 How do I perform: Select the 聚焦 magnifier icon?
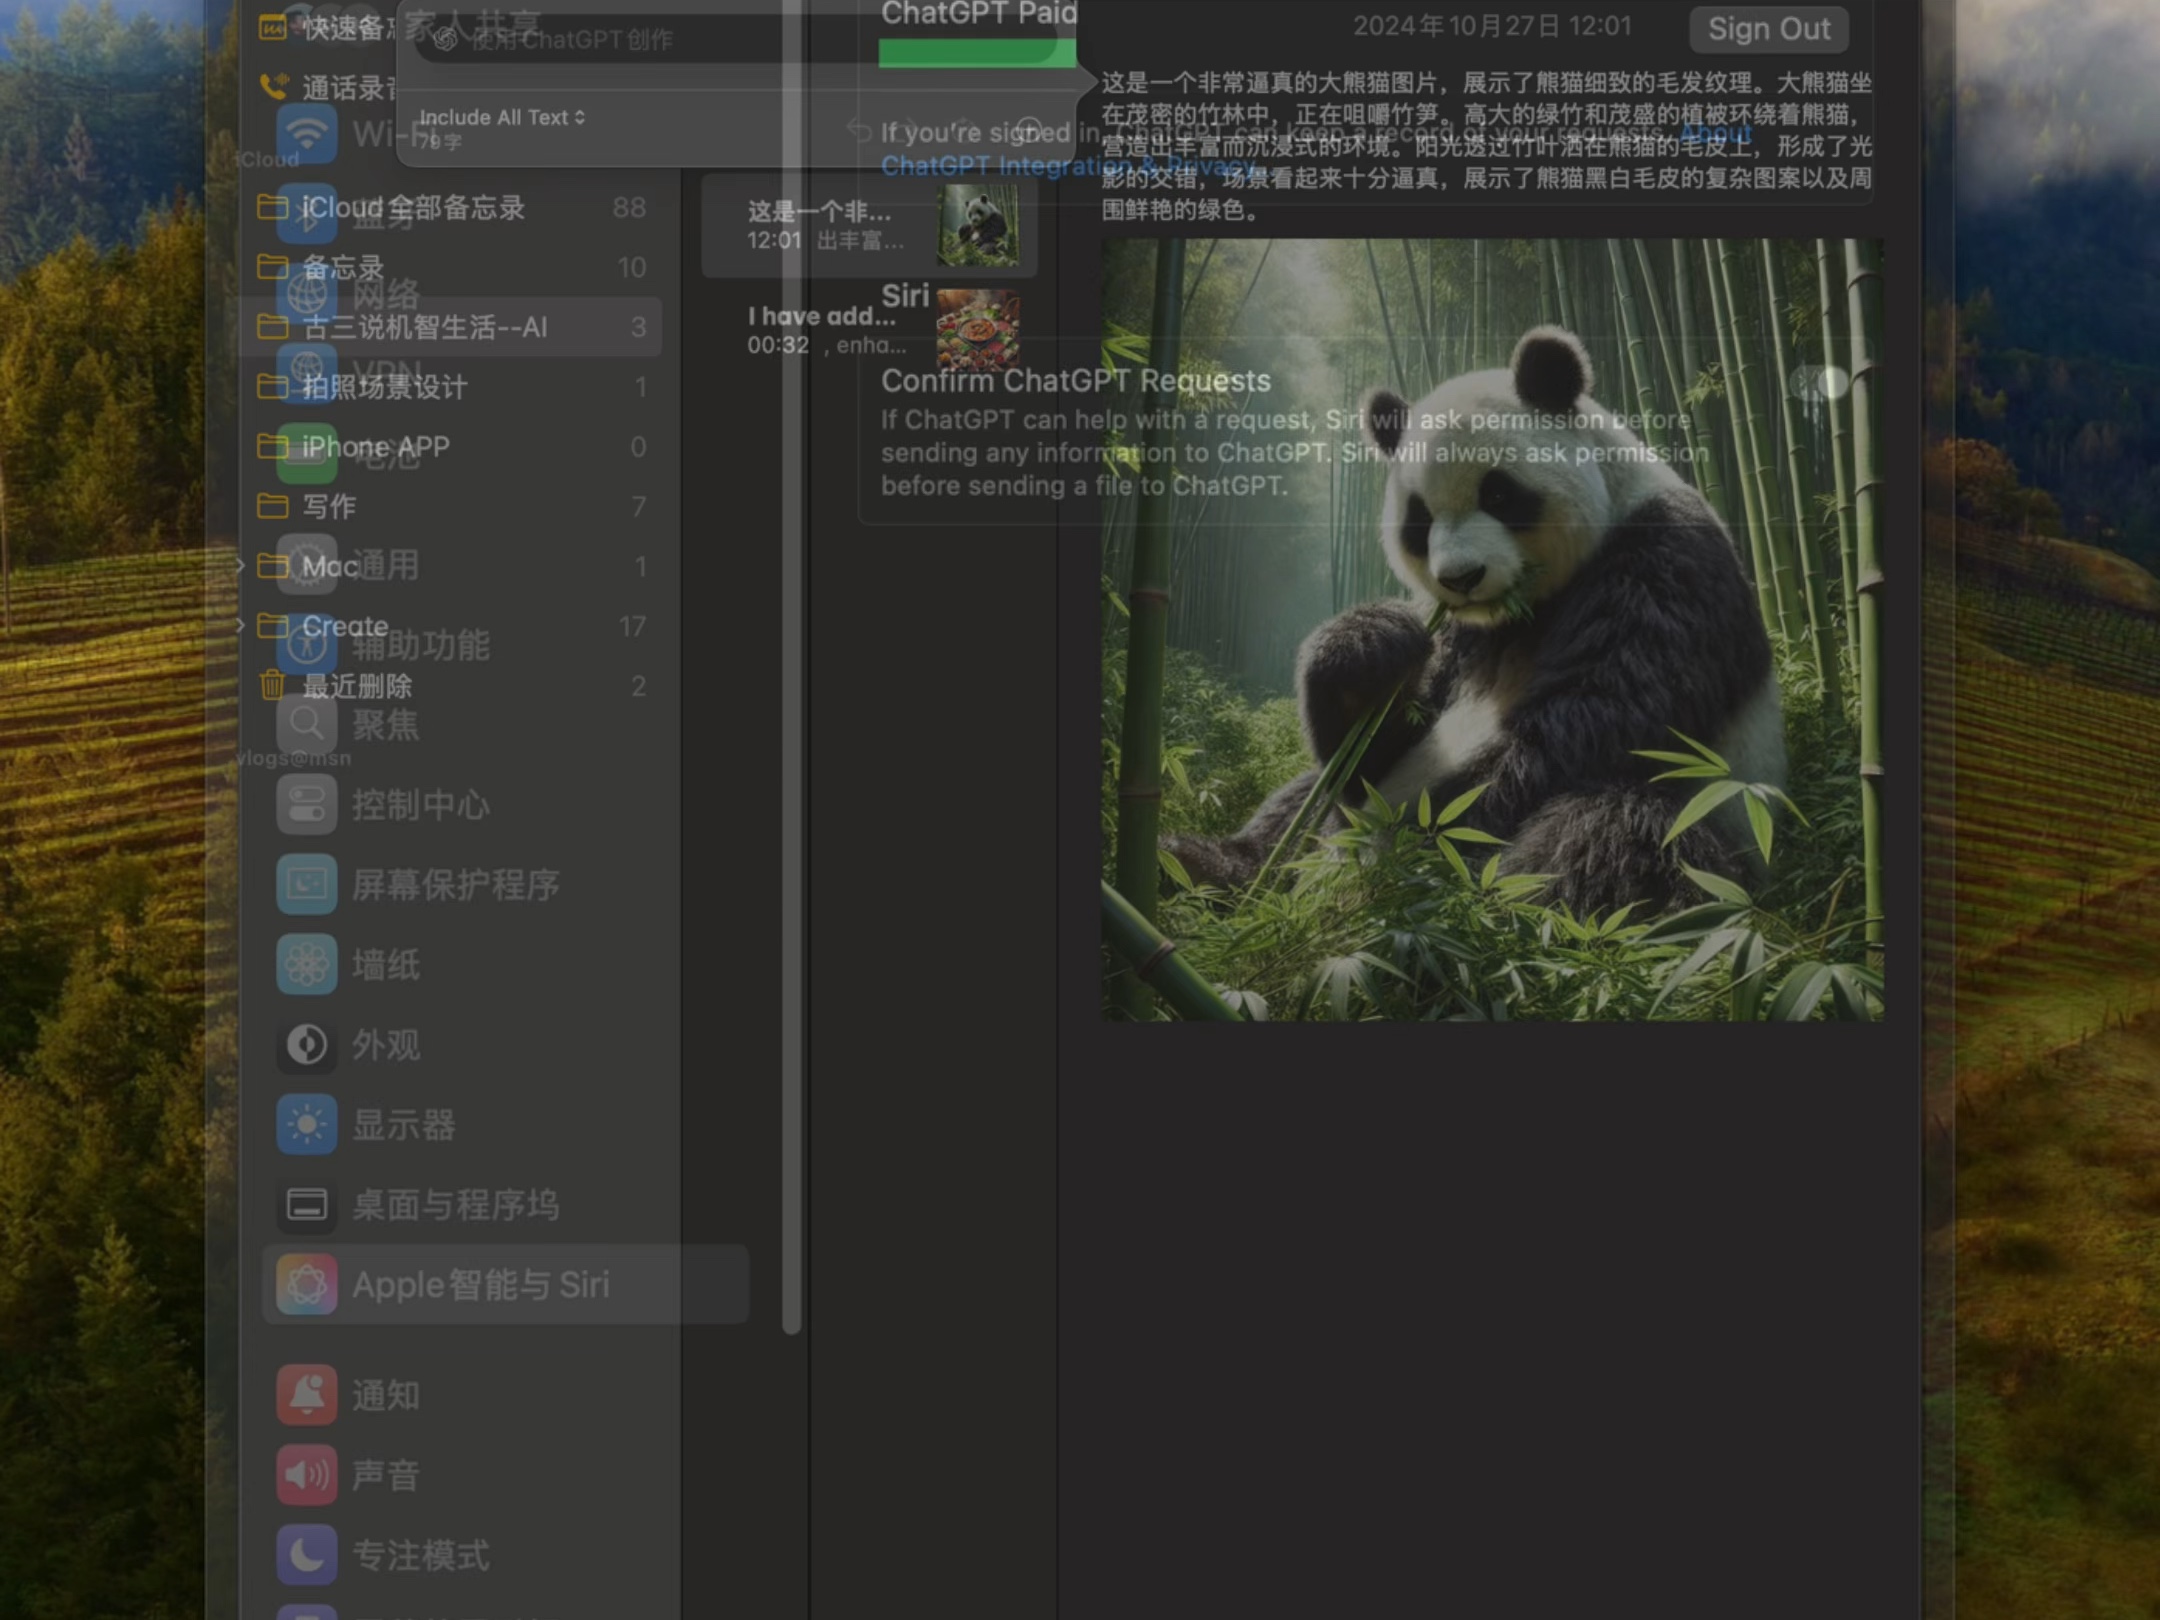307,724
